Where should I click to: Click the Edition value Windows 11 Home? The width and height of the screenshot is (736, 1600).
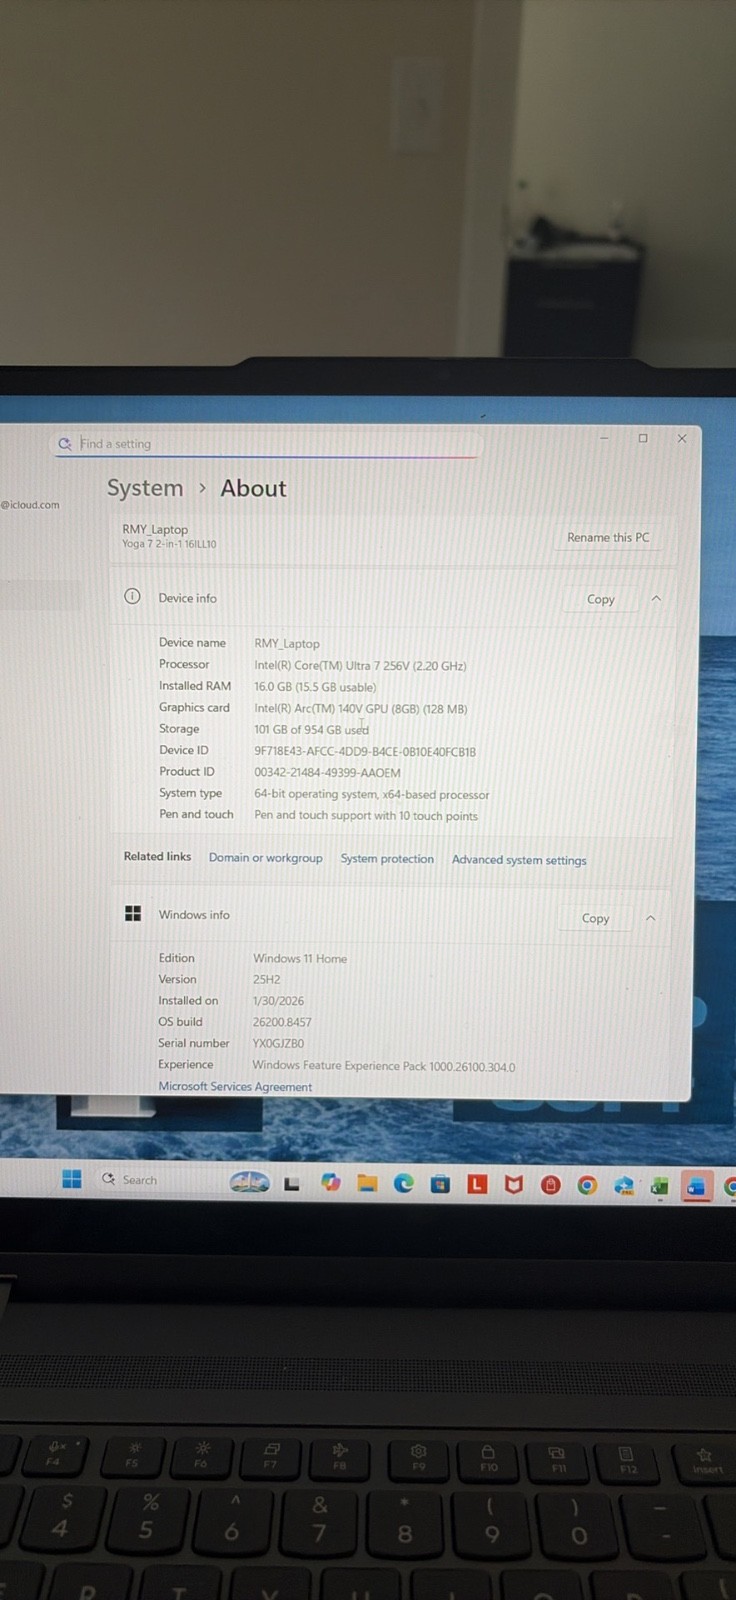300,959
